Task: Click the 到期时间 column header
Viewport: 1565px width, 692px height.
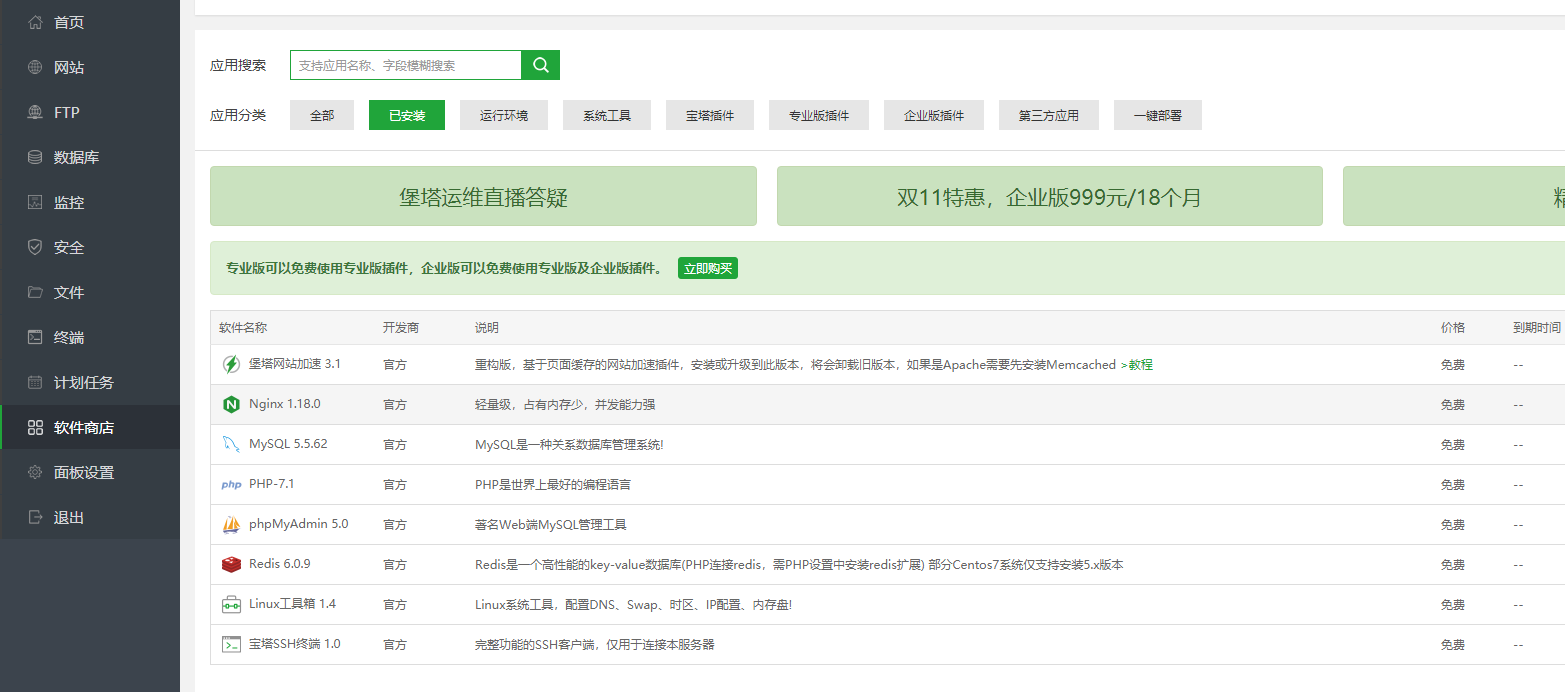Action: click(1537, 328)
